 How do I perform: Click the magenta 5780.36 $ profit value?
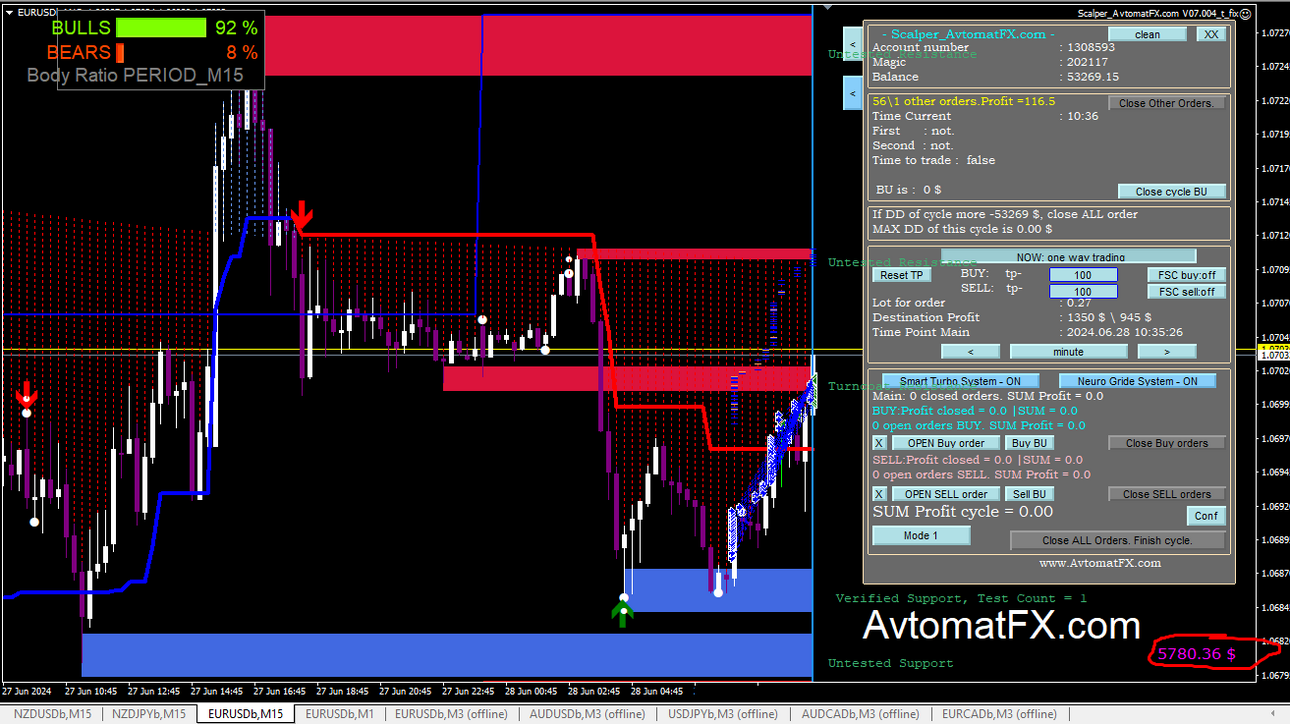1196,654
